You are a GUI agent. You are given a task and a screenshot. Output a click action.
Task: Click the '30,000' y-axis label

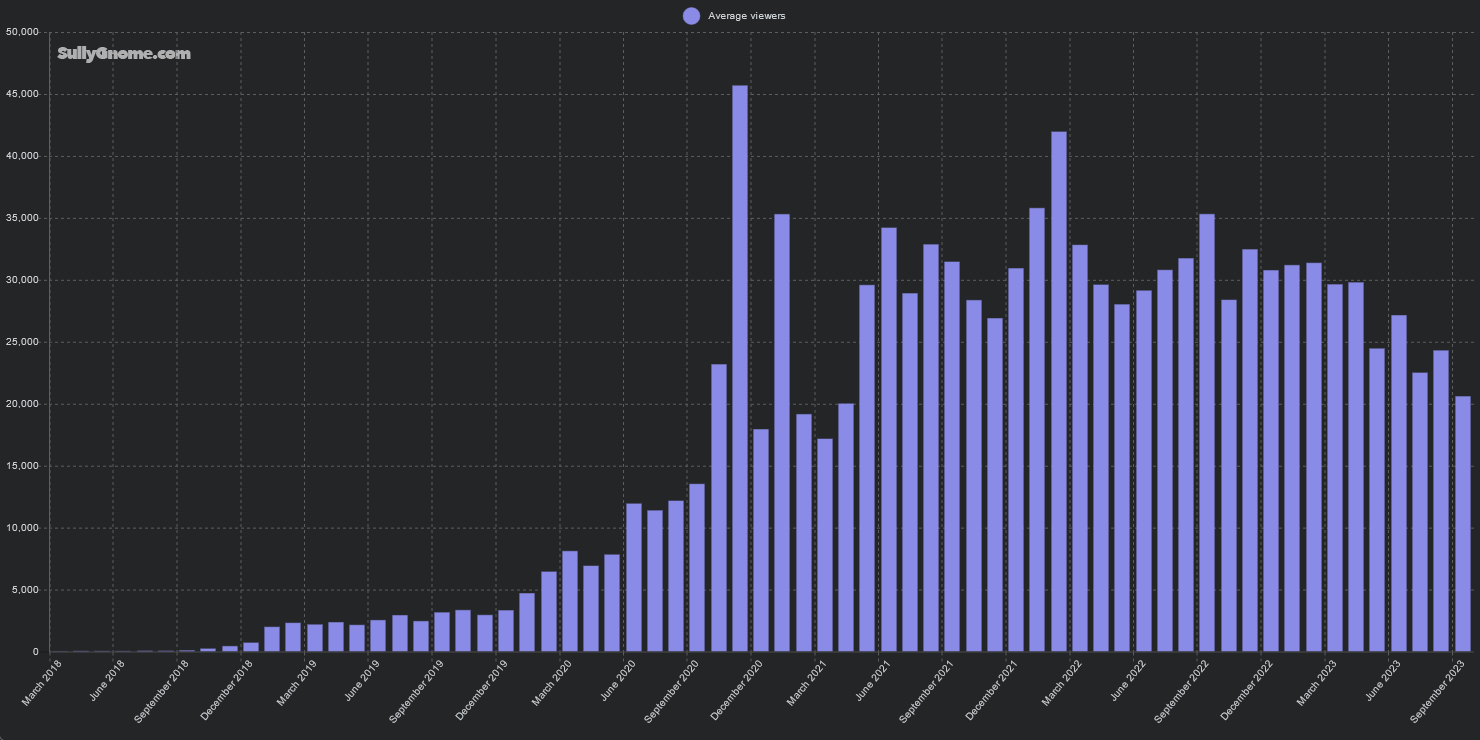pos(21,280)
